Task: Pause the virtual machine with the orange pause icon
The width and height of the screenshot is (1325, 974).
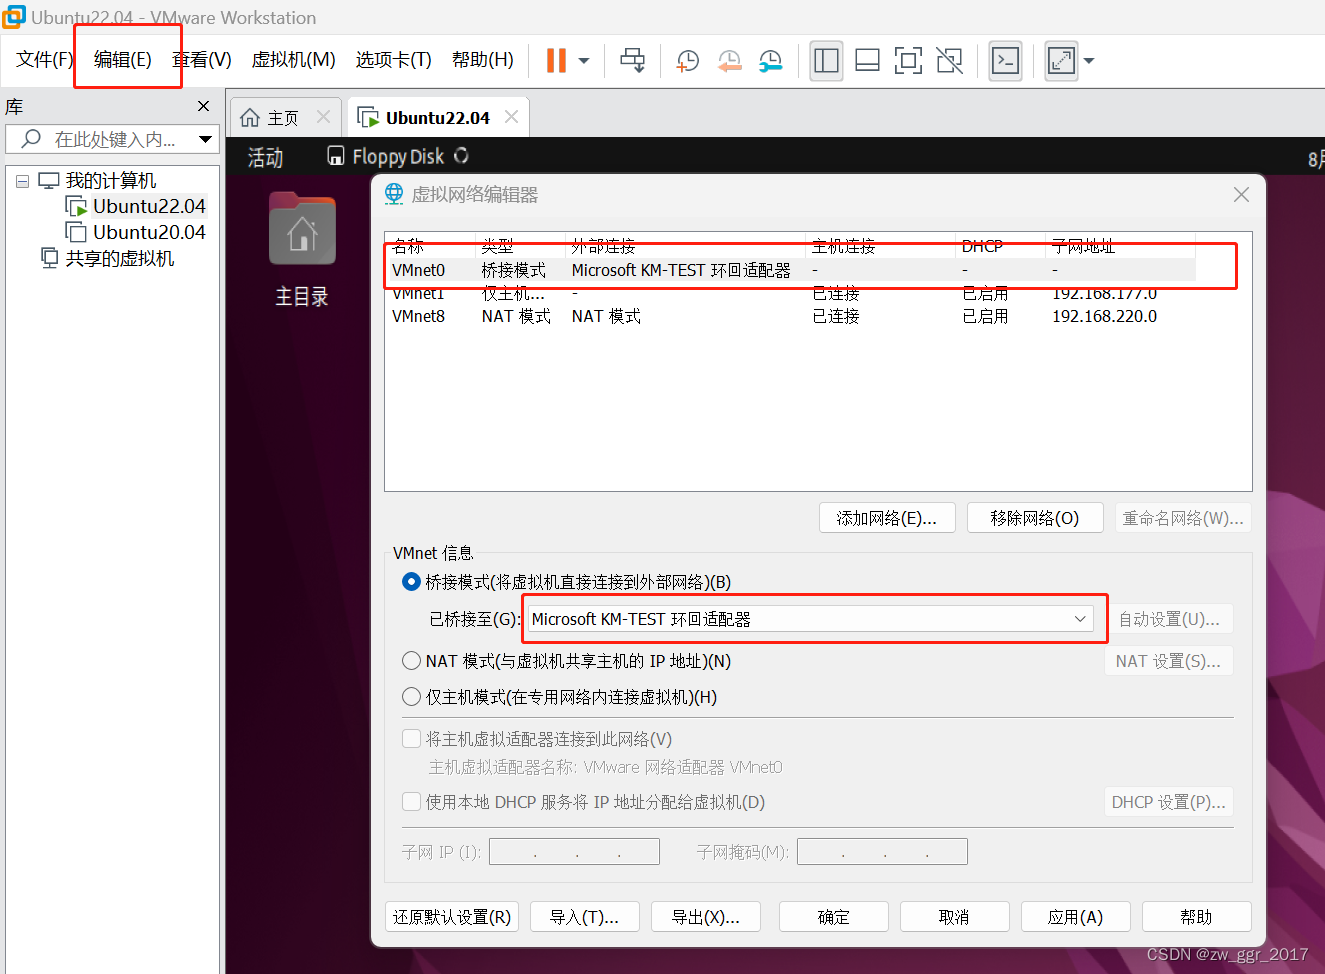Action: pyautogui.click(x=556, y=61)
